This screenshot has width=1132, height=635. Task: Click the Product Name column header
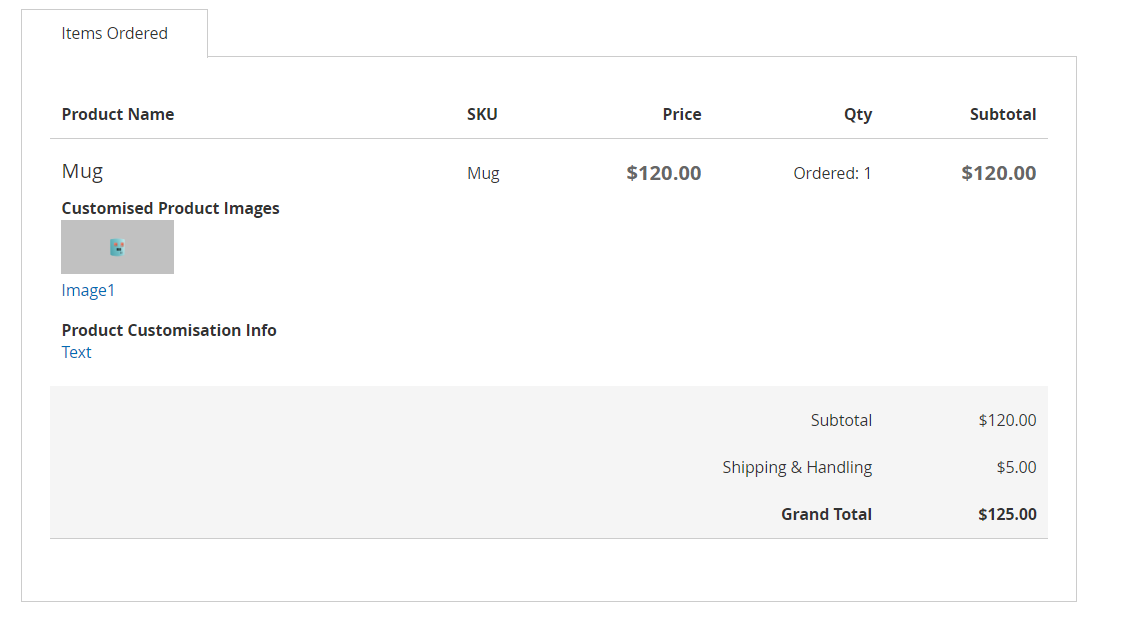coord(117,114)
